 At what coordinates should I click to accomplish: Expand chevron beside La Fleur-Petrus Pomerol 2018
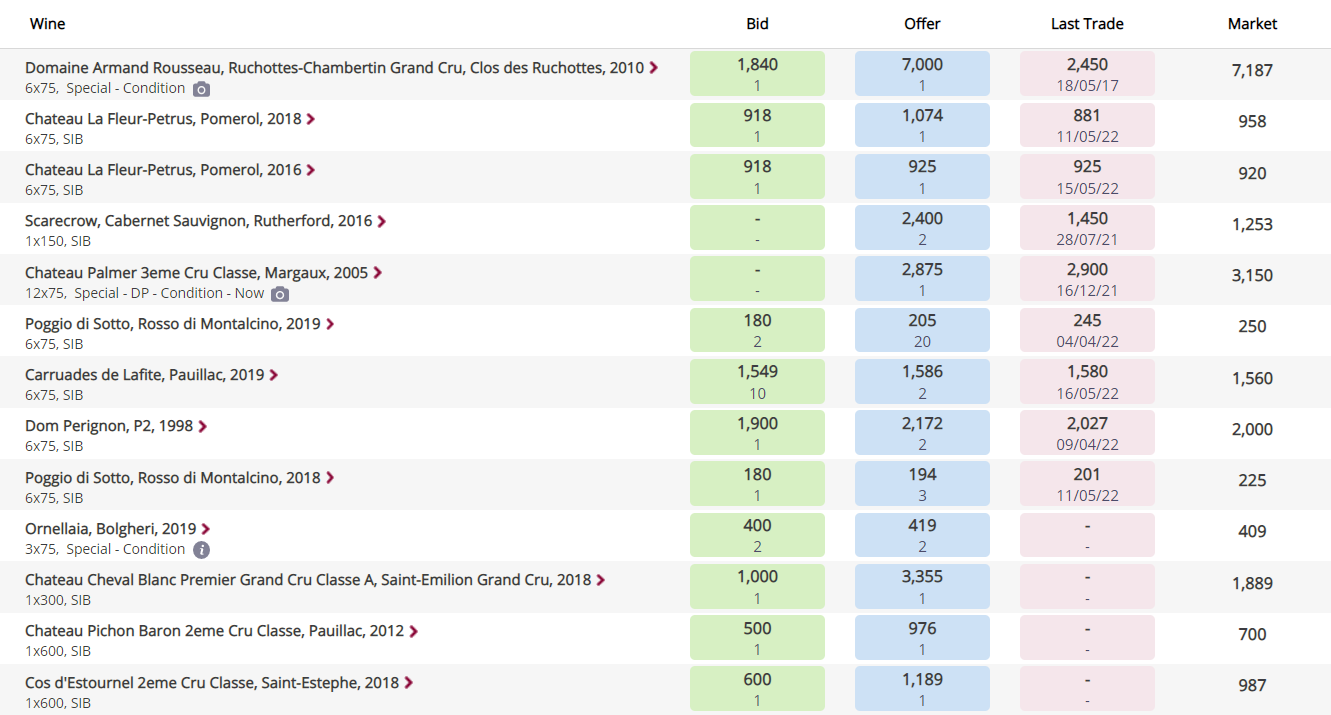click(311, 119)
